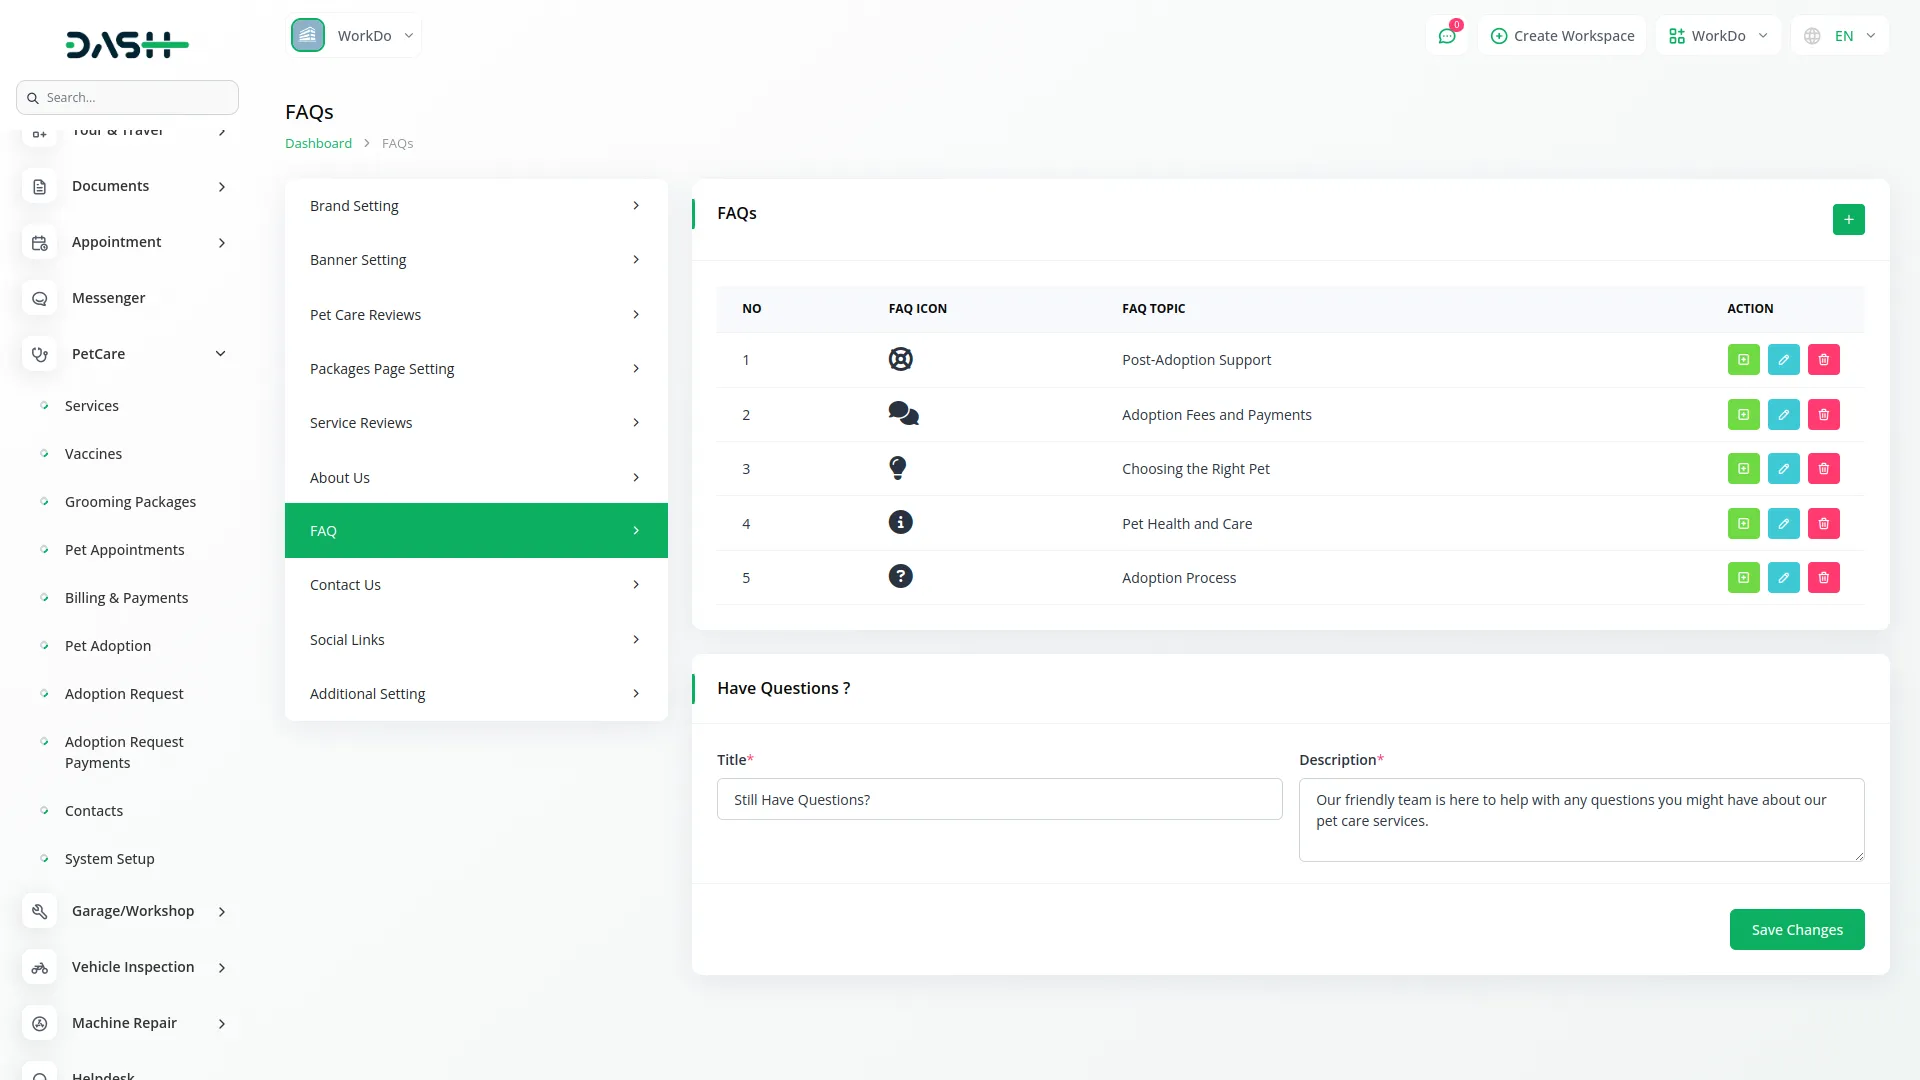Click the green add FAQ plus button
This screenshot has height=1080, width=1920.
click(x=1848, y=219)
